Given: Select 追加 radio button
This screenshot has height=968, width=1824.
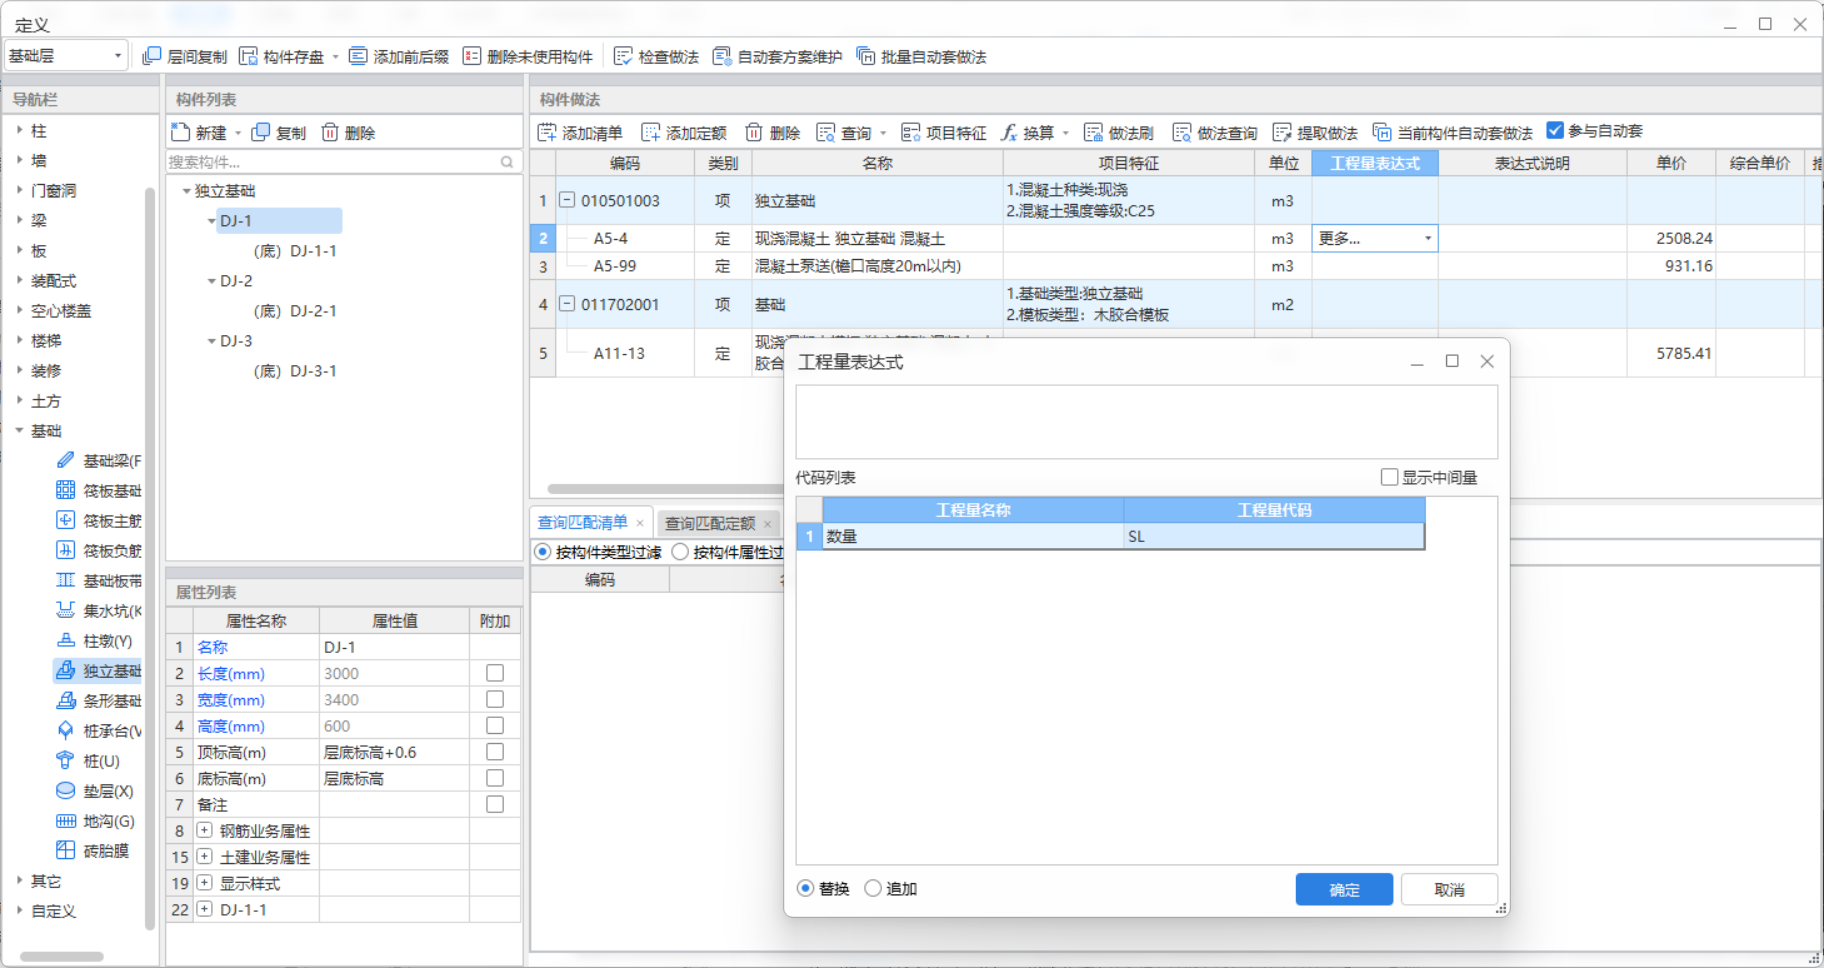Looking at the screenshot, I should click(873, 888).
